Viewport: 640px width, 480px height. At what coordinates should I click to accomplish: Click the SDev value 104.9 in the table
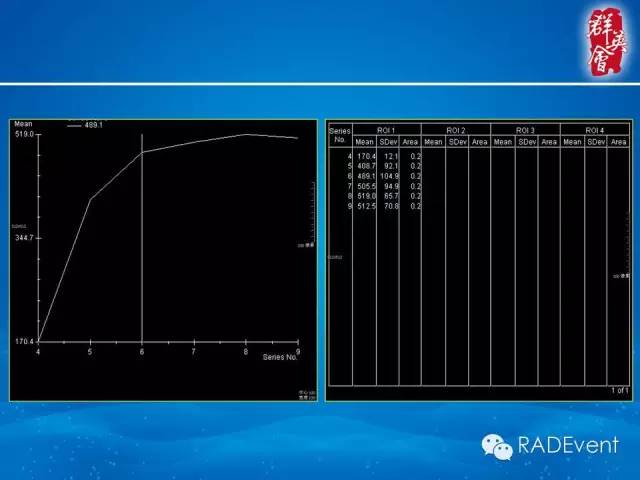click(x=388, y=176)
